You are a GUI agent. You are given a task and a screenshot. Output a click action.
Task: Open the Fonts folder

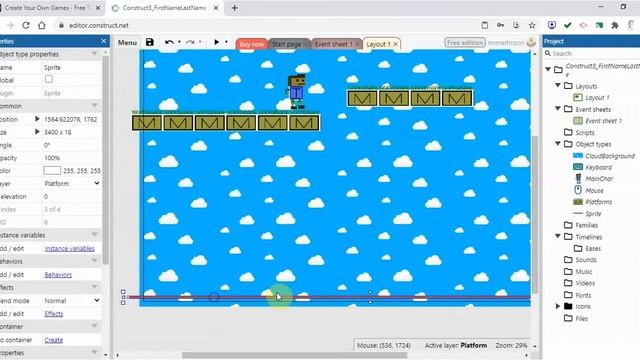point(583,295)
